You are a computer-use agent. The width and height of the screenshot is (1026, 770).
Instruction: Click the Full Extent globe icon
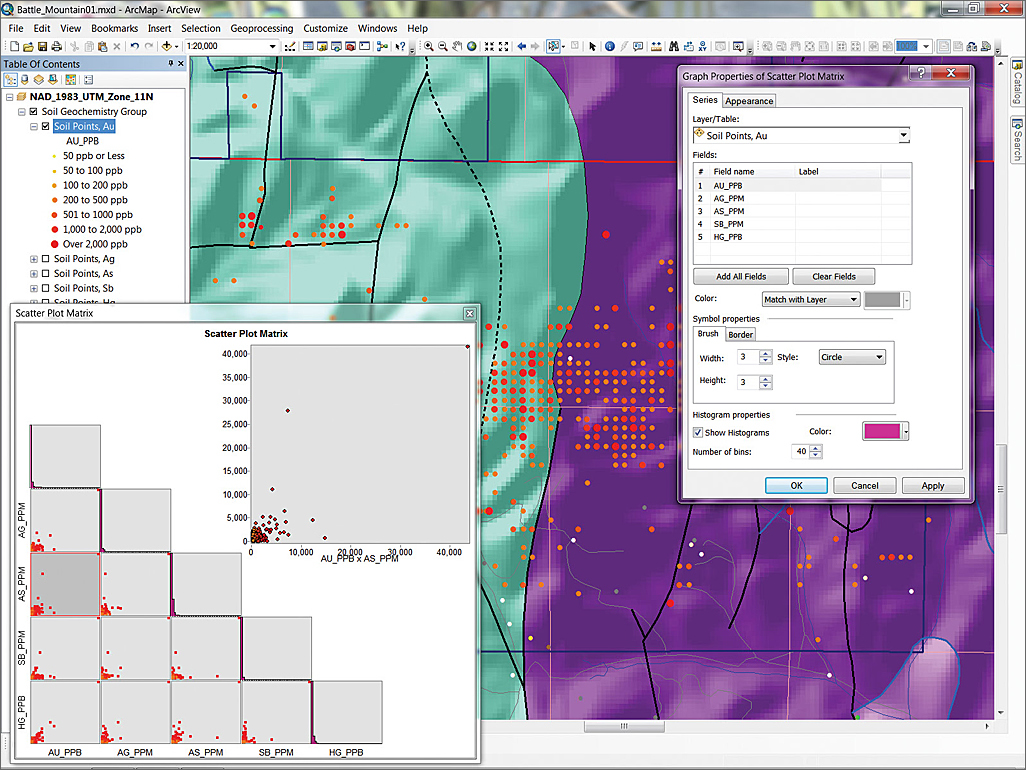click(471, 47)
